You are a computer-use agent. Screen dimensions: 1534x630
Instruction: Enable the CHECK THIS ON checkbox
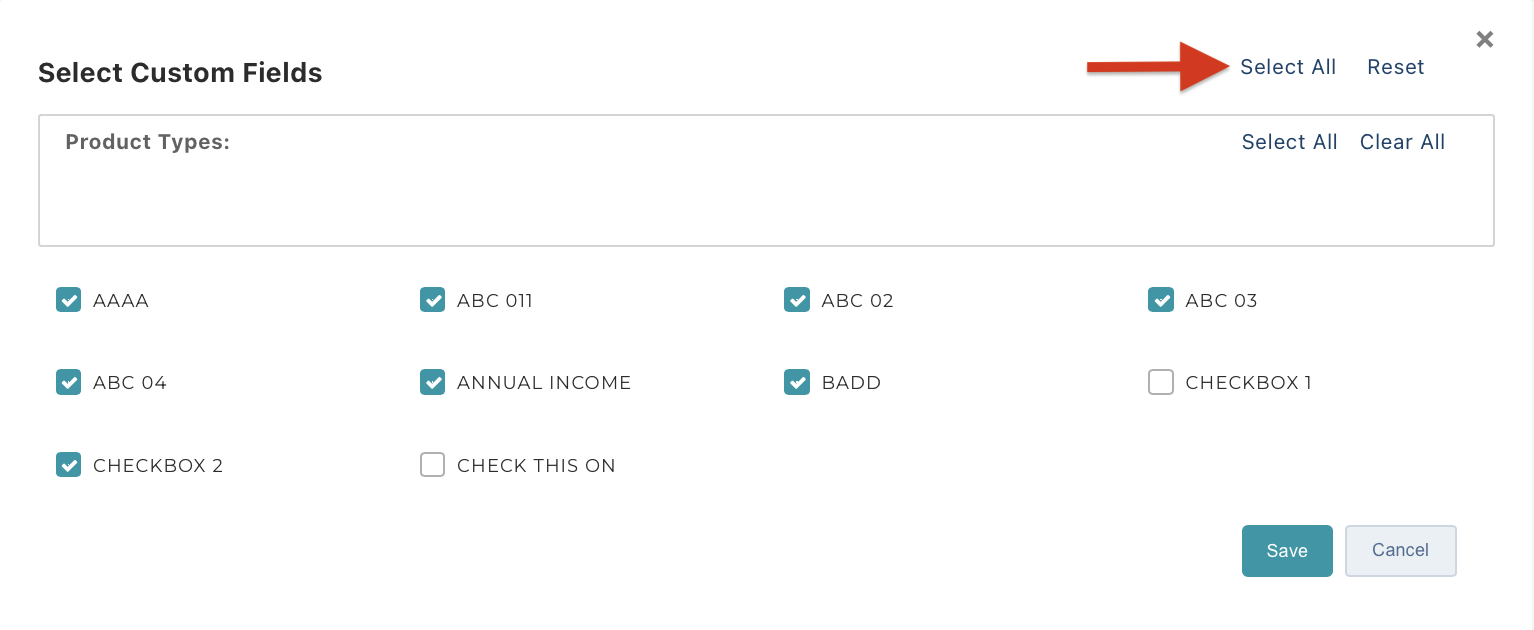tap(432, 465)
